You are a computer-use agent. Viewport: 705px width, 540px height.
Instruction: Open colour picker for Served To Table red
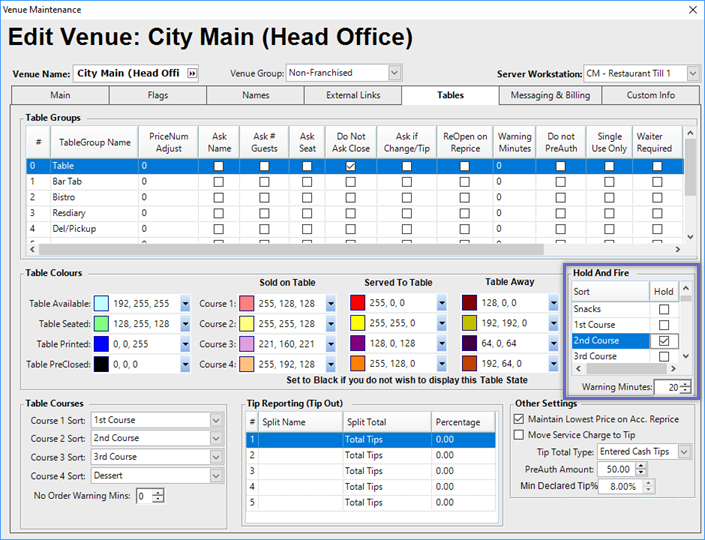pos(442,303)
